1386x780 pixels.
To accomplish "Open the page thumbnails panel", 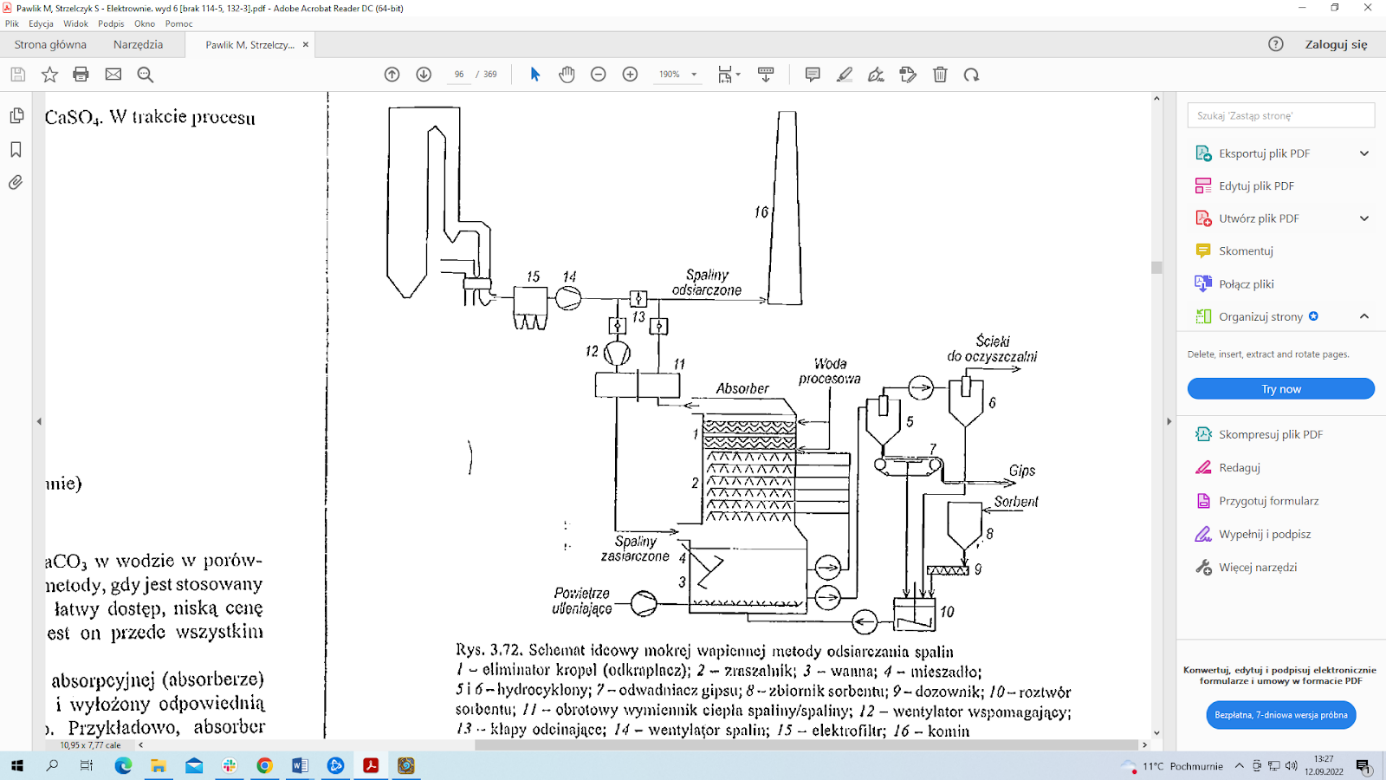I will click(15, 115).
